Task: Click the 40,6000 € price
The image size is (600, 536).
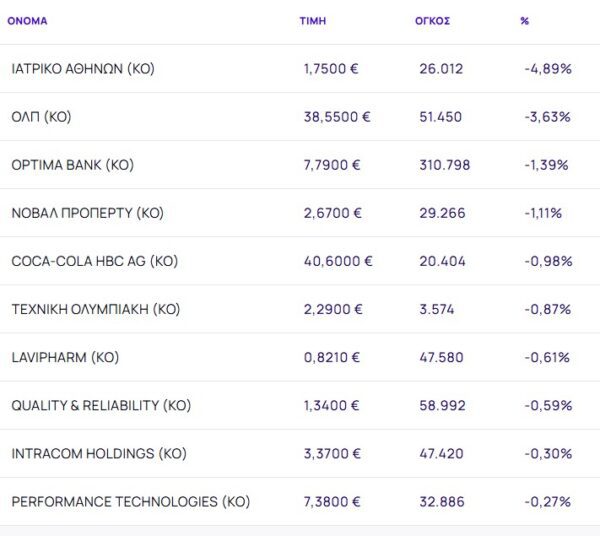Action: click(x=338, y=261)
